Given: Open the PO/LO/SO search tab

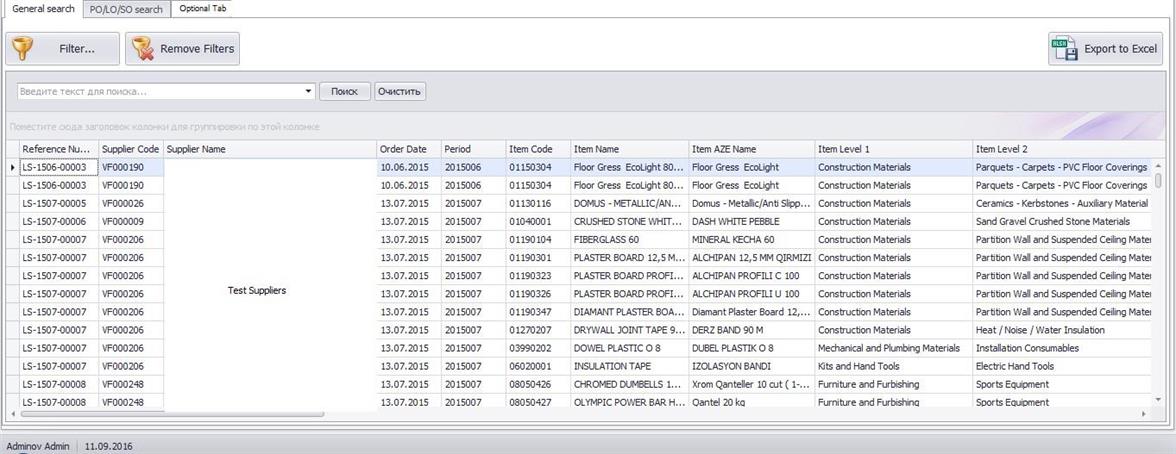Looking at the screenshot, I should (x=125, y=10).
